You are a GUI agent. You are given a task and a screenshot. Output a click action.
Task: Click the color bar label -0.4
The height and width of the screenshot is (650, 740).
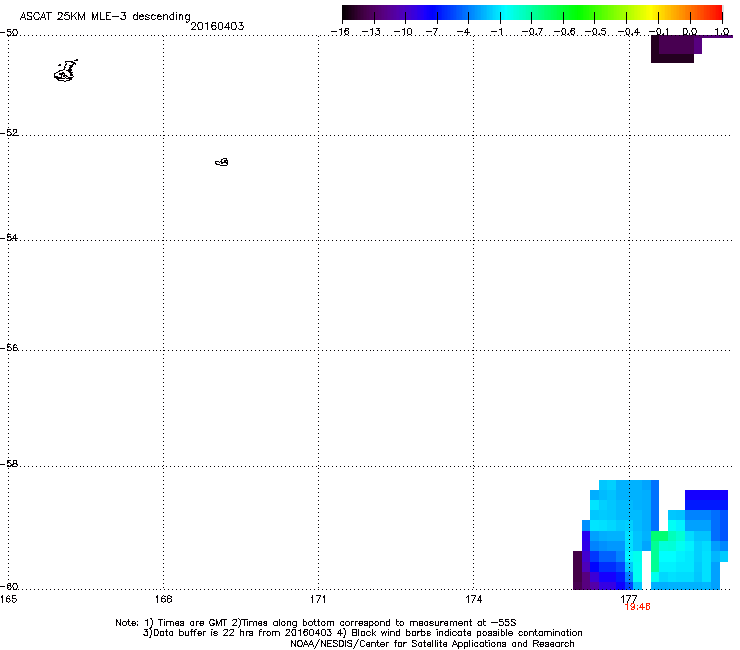tap(628, 32)
